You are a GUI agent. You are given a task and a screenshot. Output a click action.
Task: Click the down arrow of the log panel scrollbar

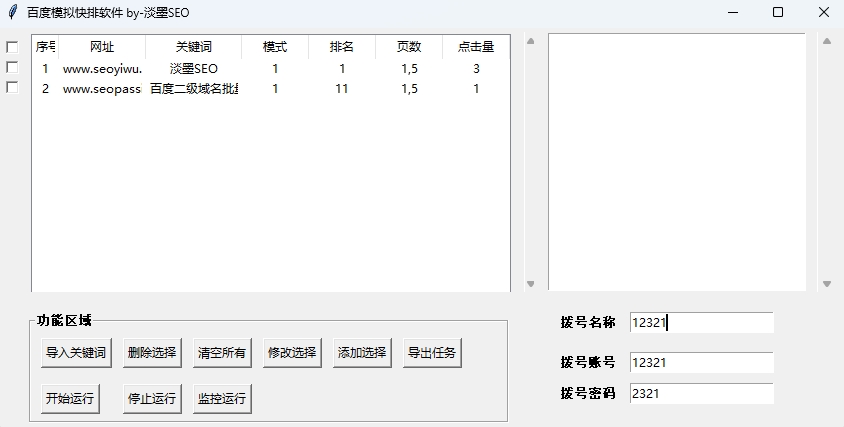click(x=827, y=284)
